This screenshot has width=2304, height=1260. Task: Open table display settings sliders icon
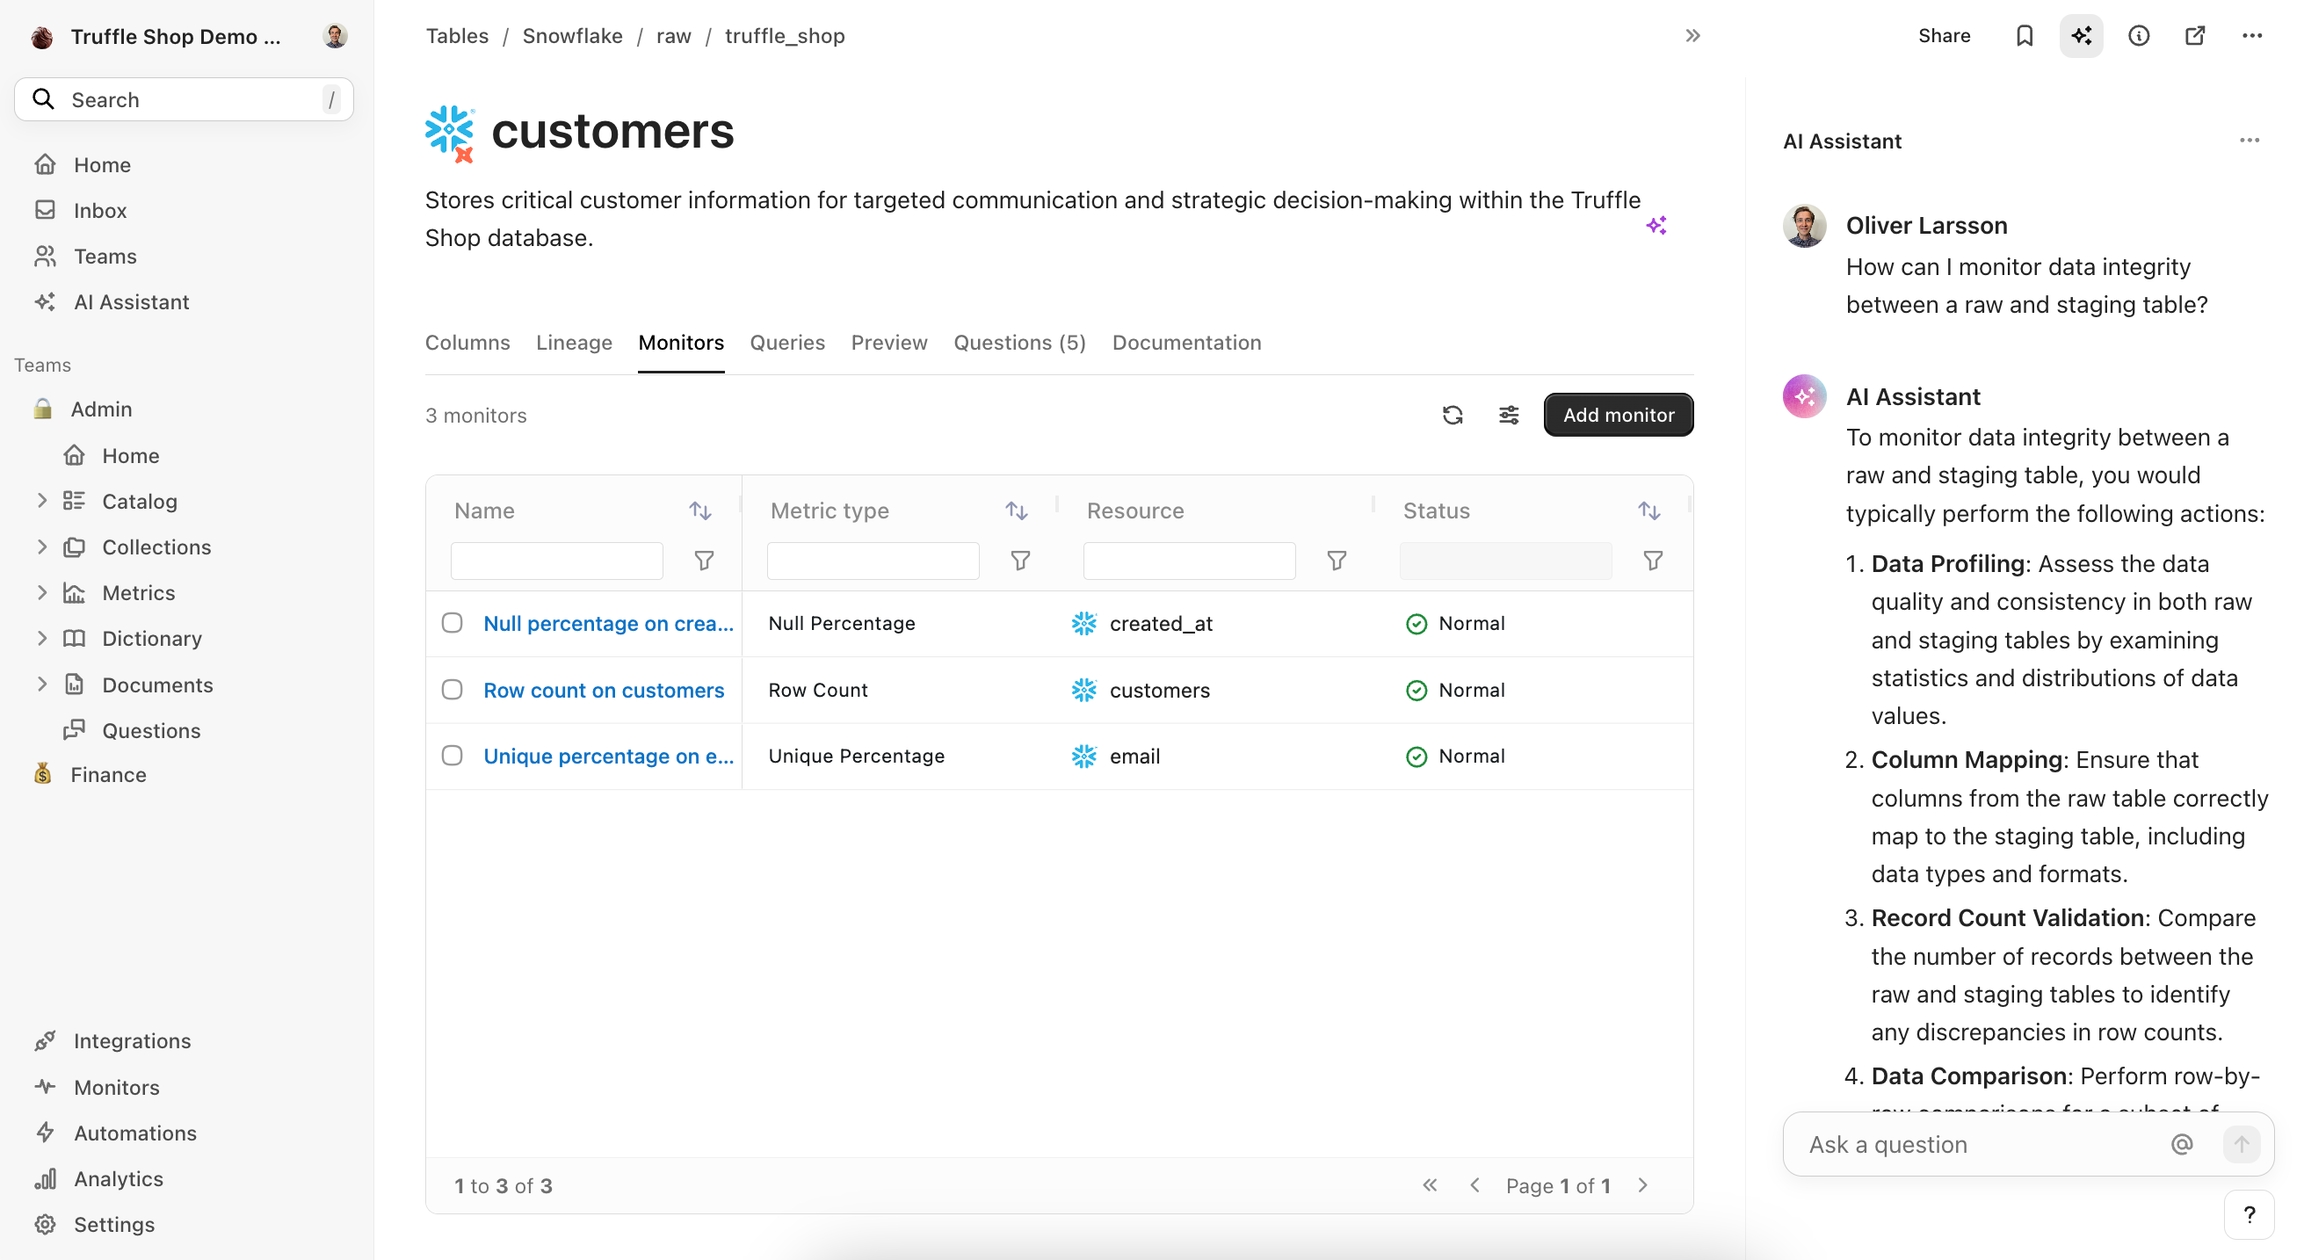(x=1508, y=415)
